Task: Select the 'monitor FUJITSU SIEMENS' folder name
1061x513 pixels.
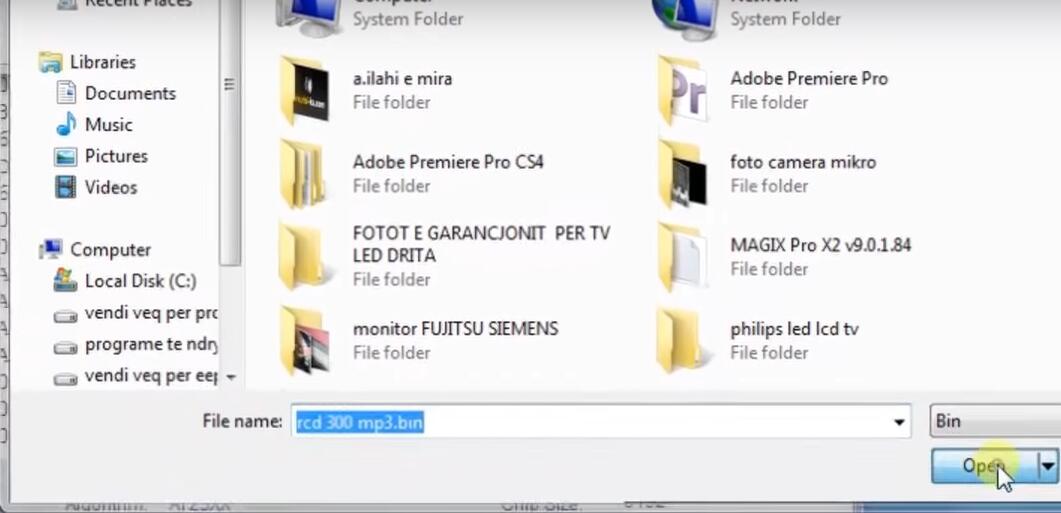Action: tap(455, 329)
